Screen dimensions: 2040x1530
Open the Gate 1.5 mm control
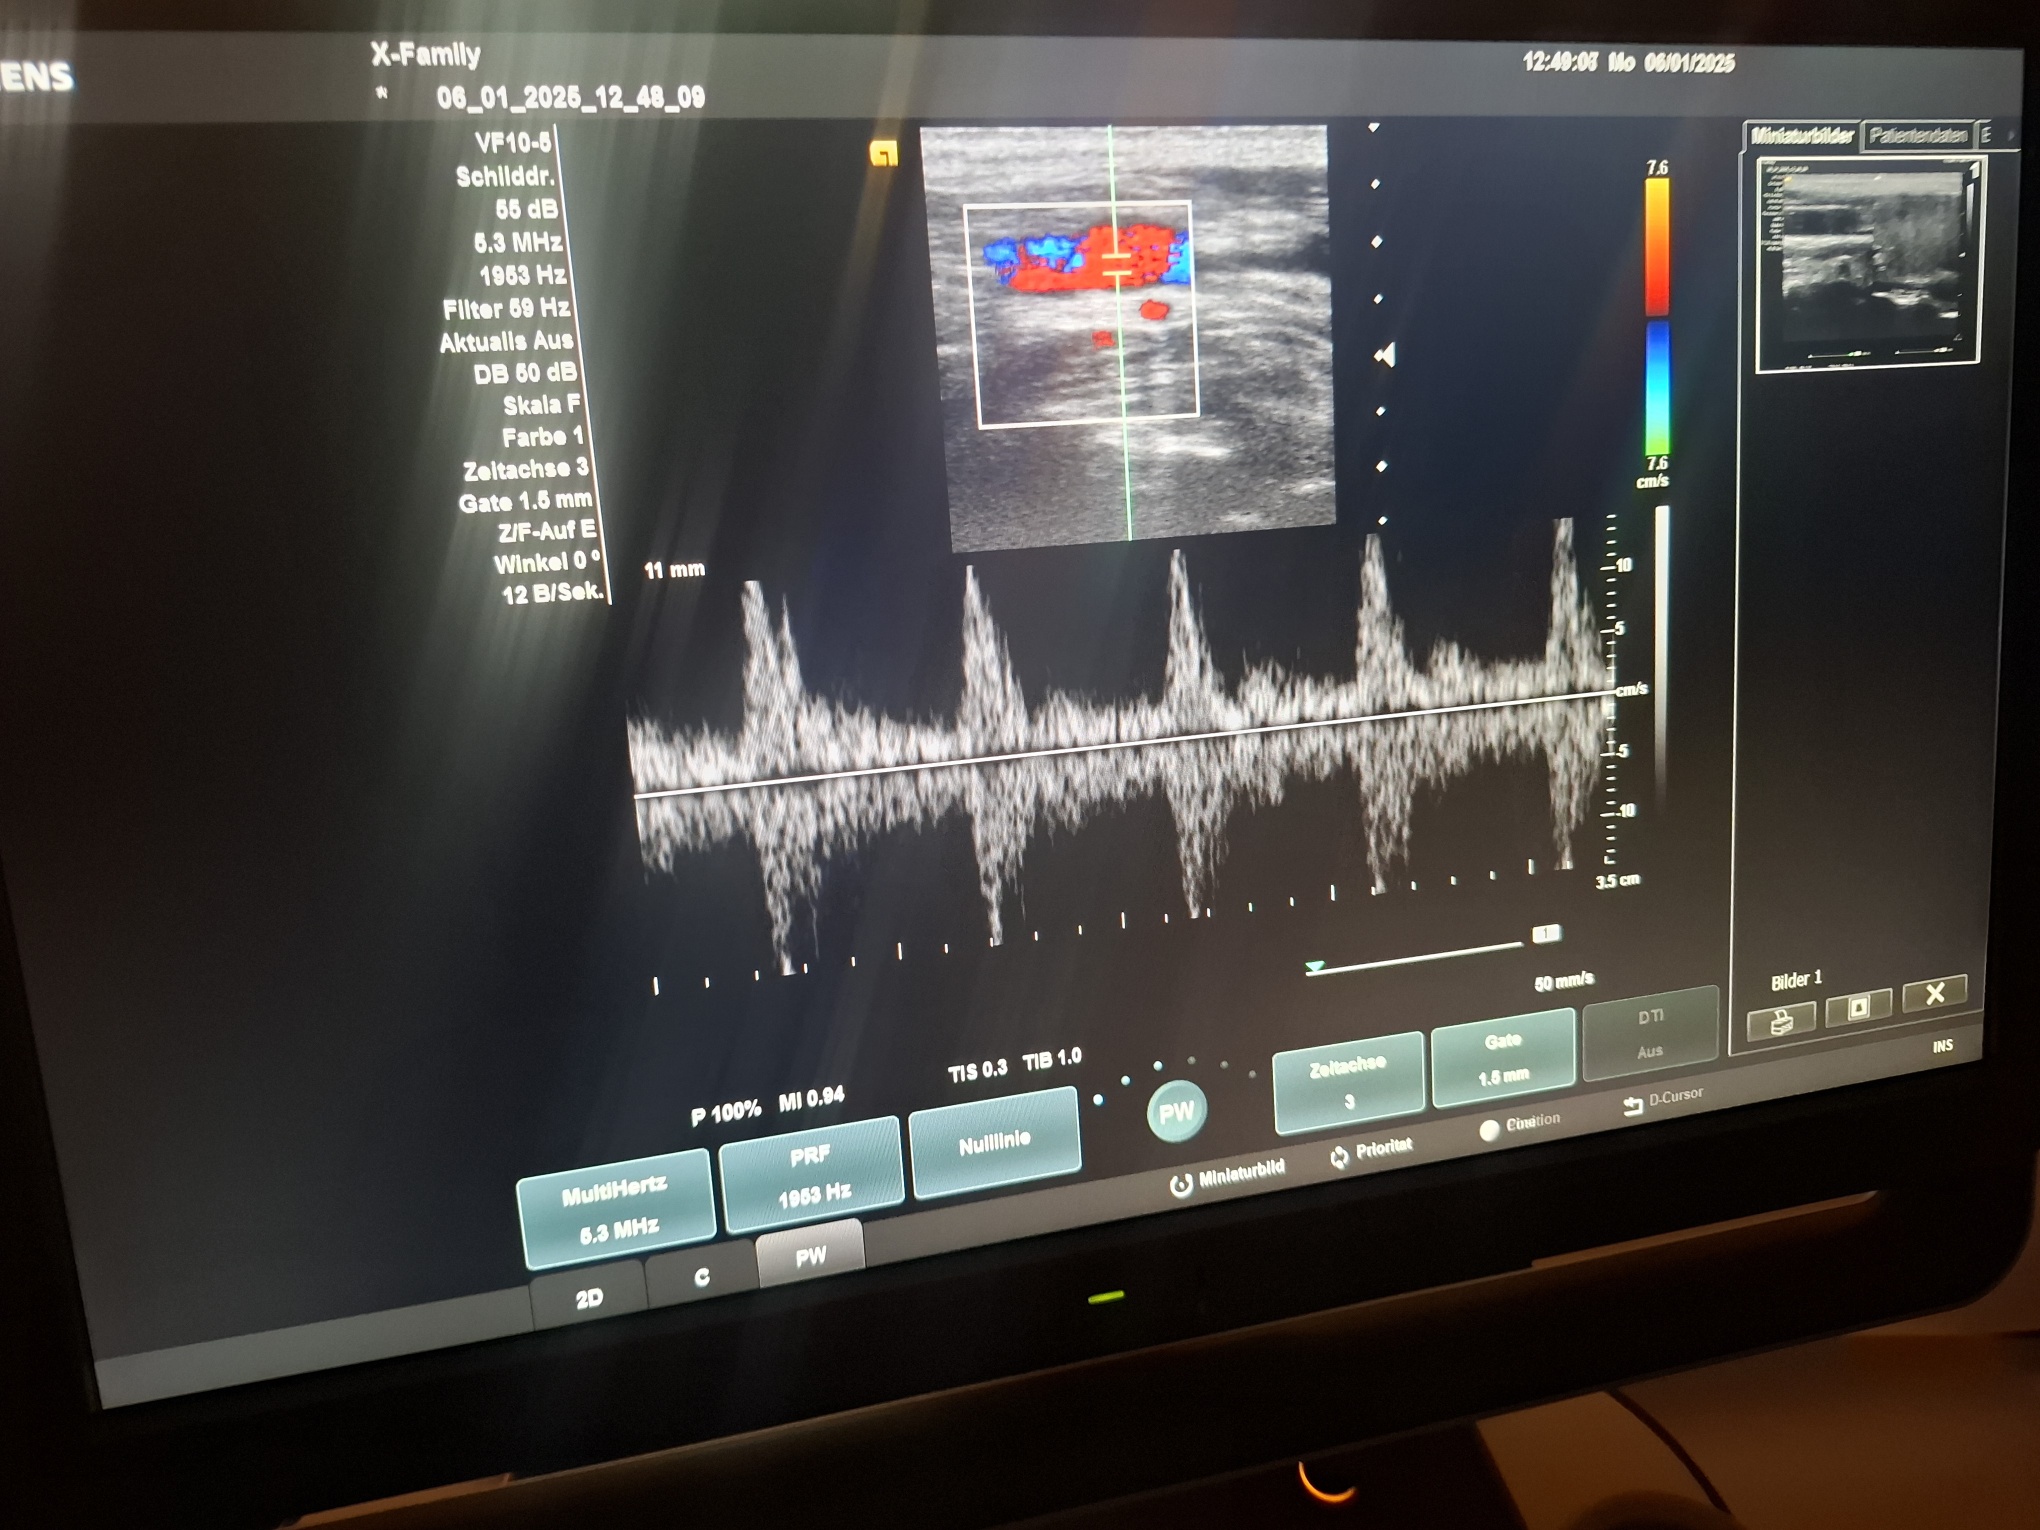click(x=1503, y=1058)
